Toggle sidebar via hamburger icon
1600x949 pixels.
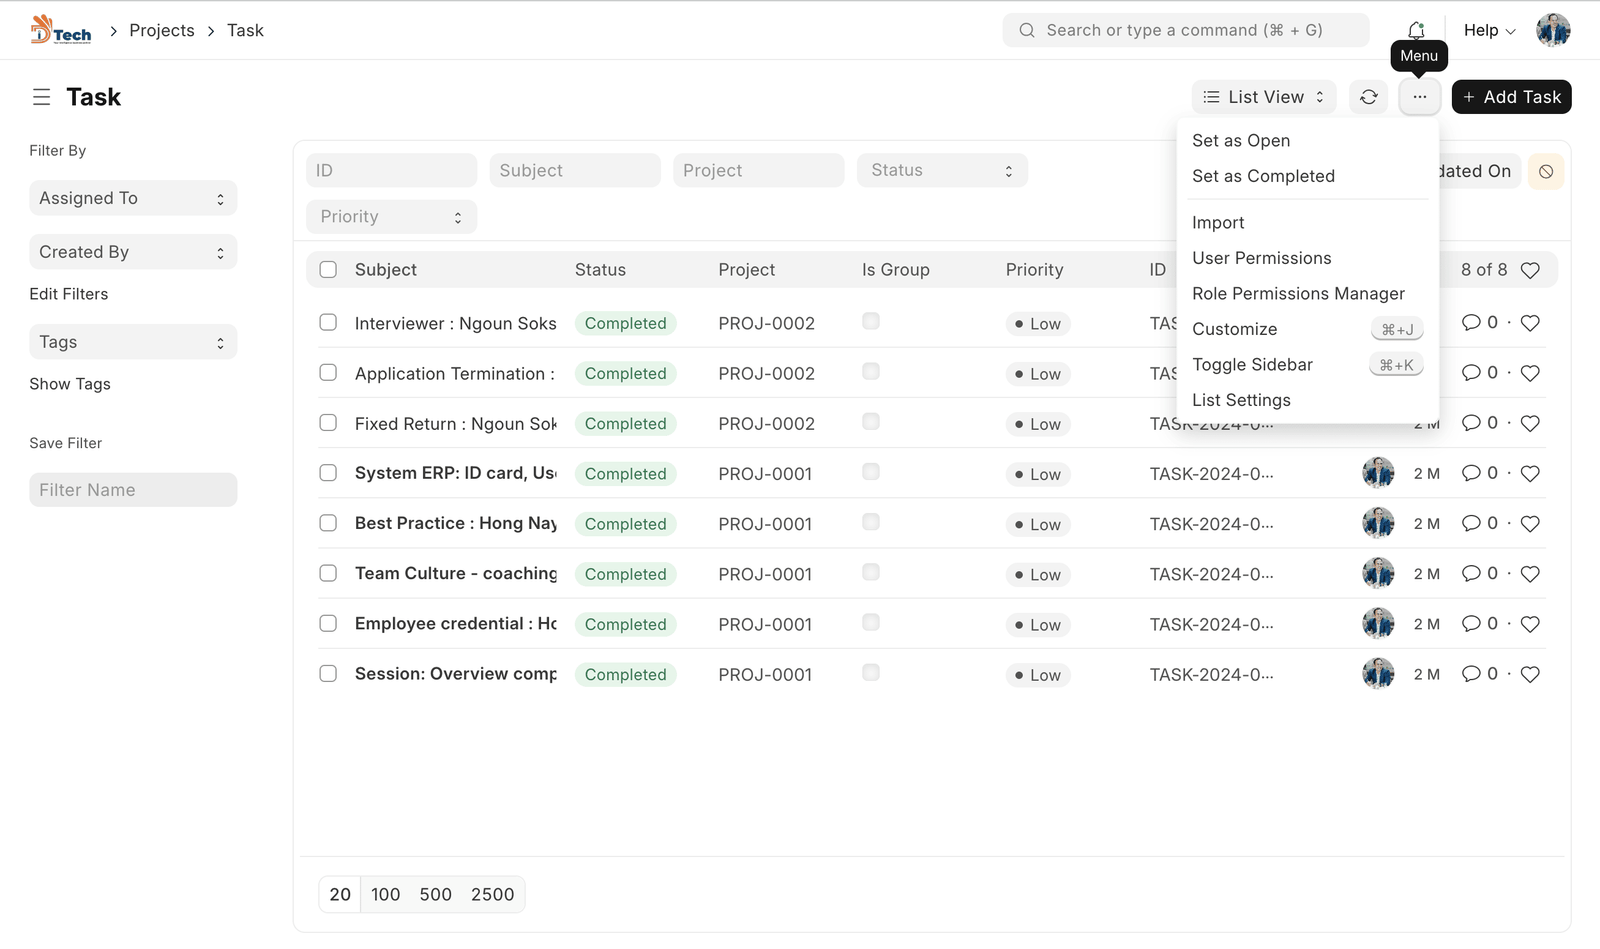click(x=41, y=97)
